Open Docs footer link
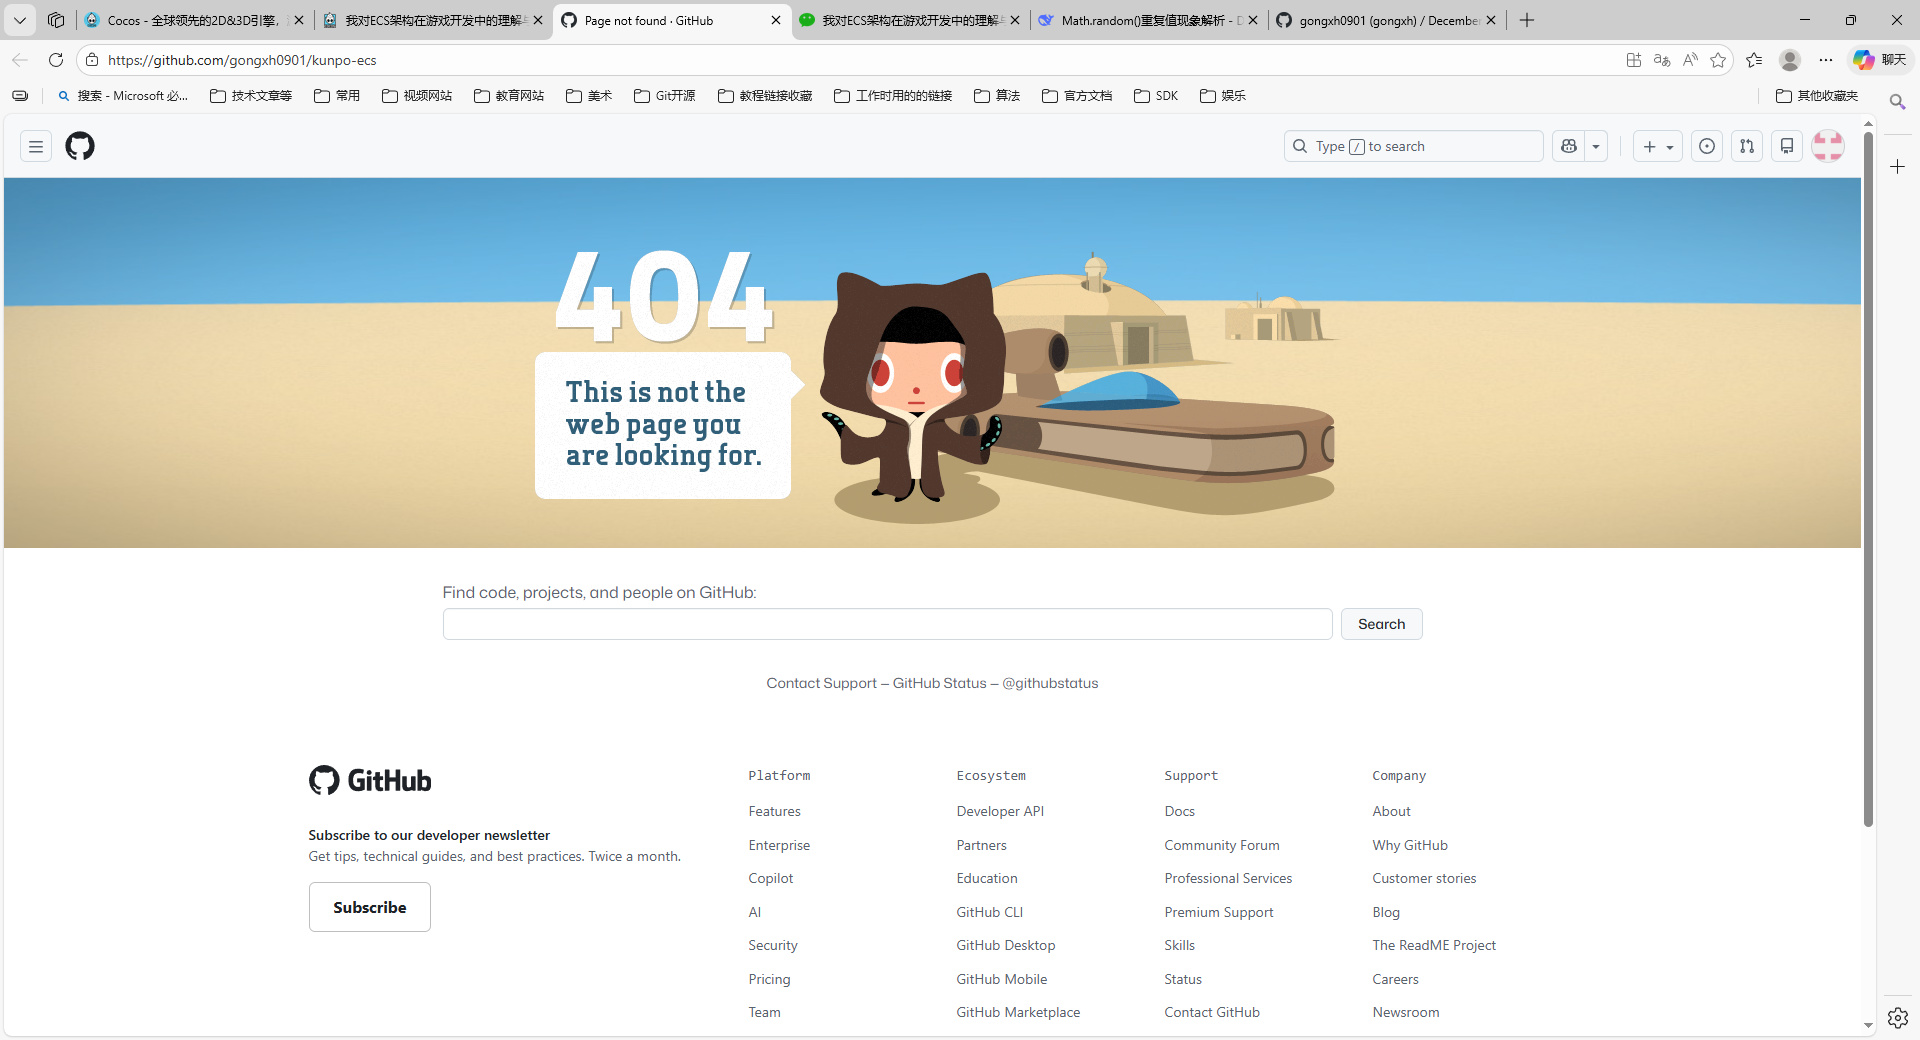Image resolution: width=1920 pixels, height=1040 pixels. [x=1179, y=812]
